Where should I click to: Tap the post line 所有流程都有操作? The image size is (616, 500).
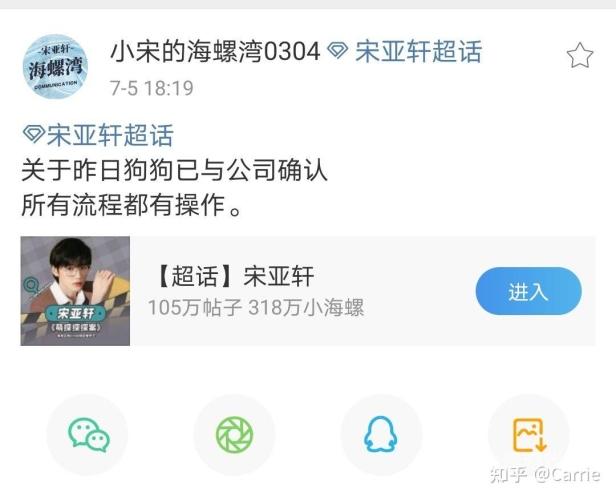point(131,205)
